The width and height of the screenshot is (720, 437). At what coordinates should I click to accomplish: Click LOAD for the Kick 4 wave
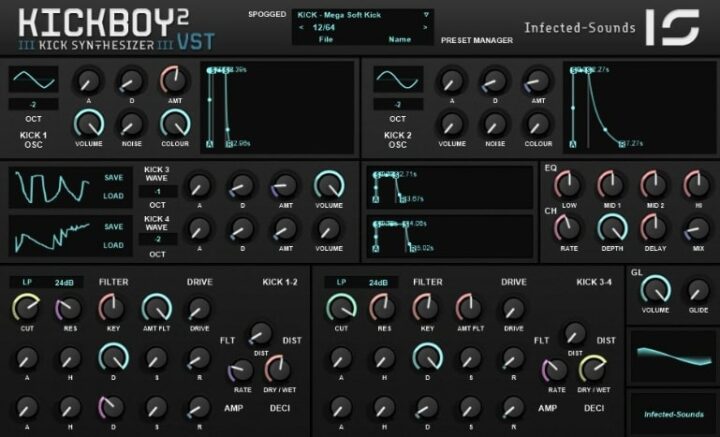[x=114, y=245]
